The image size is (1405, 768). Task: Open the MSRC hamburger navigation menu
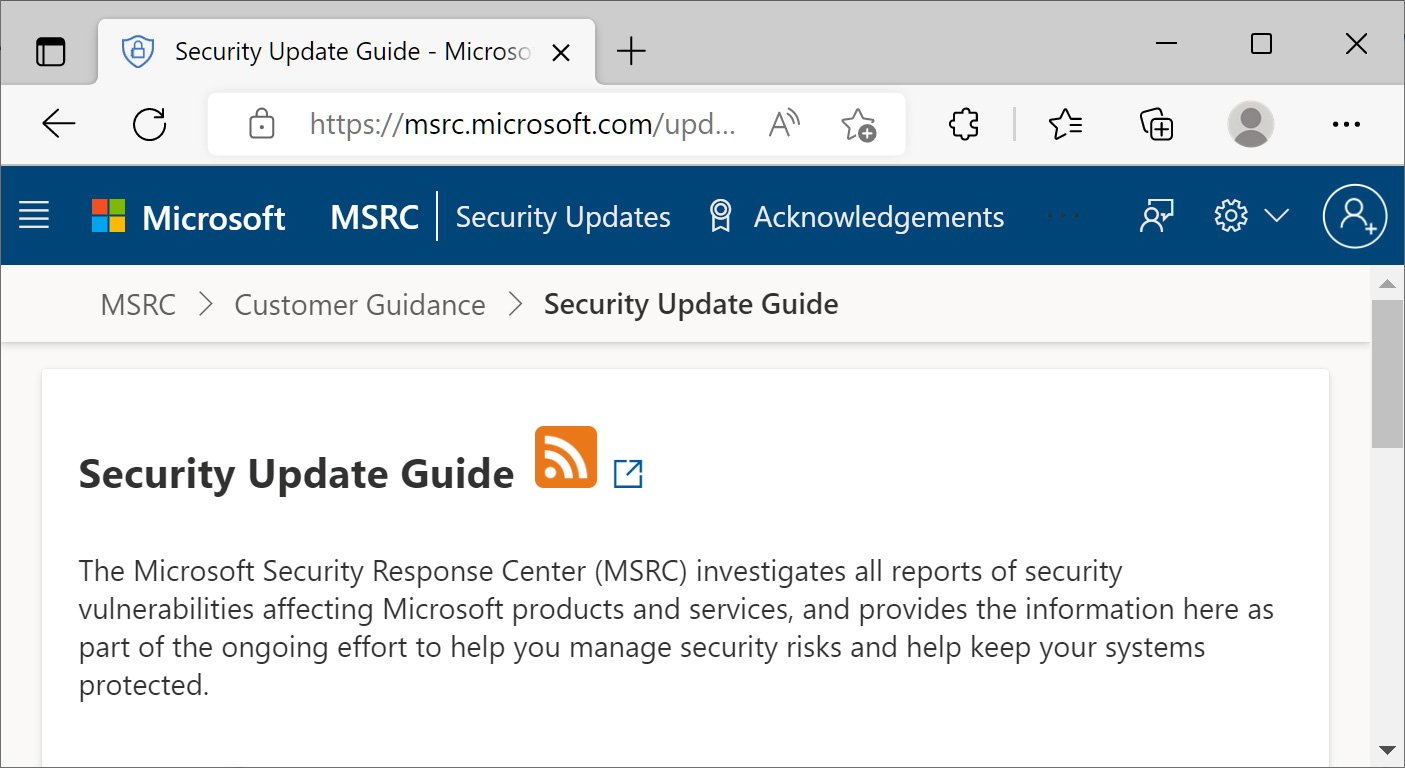click(x=34, y=215)
